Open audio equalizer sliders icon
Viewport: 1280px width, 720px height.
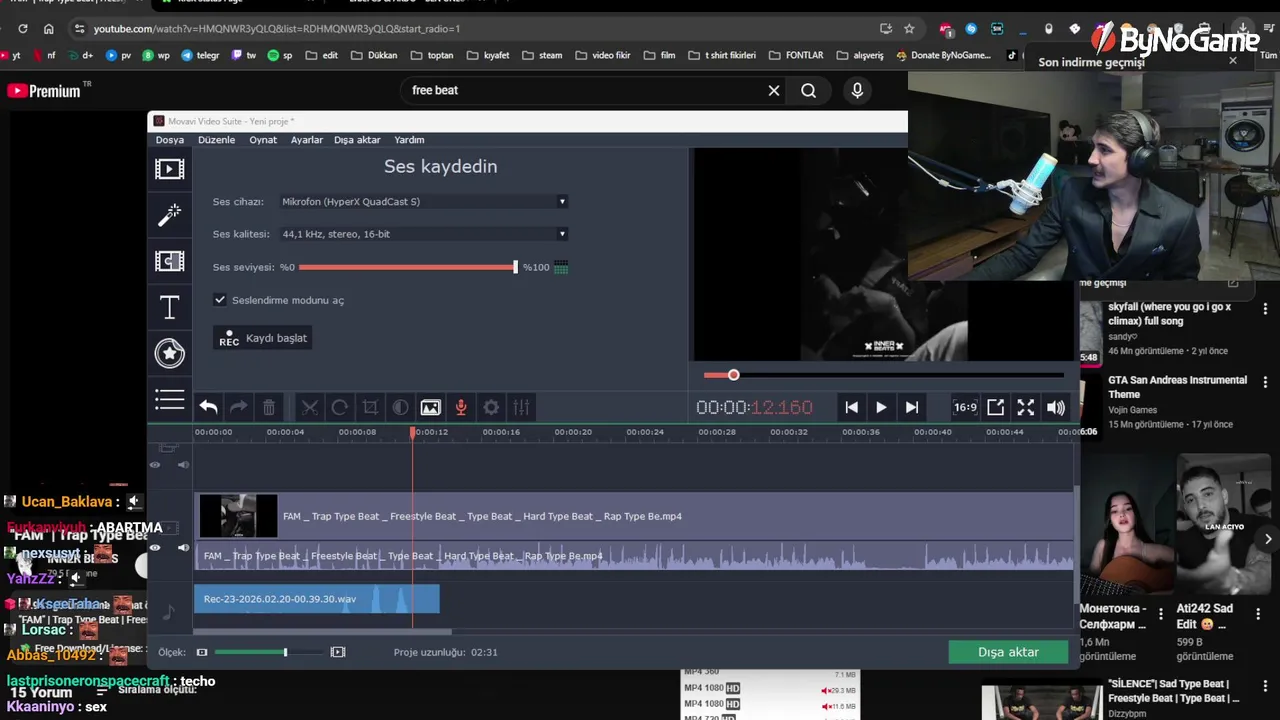521,407
